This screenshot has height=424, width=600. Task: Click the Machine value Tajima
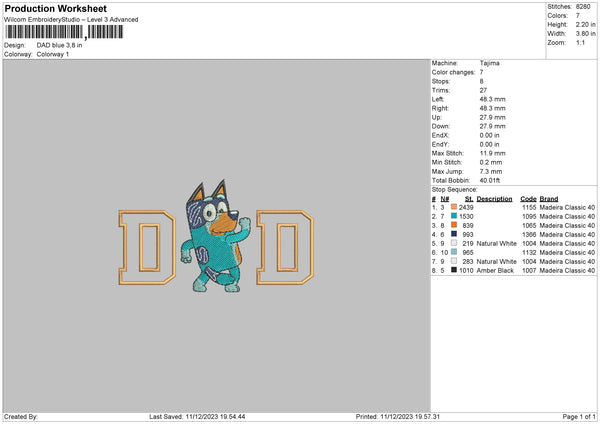coord(489,63)
